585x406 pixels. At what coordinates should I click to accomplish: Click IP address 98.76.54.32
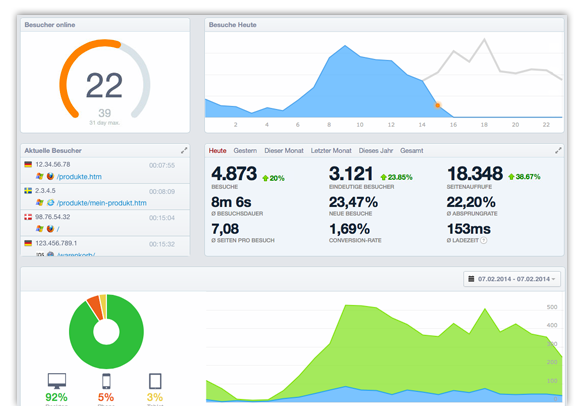53,217
